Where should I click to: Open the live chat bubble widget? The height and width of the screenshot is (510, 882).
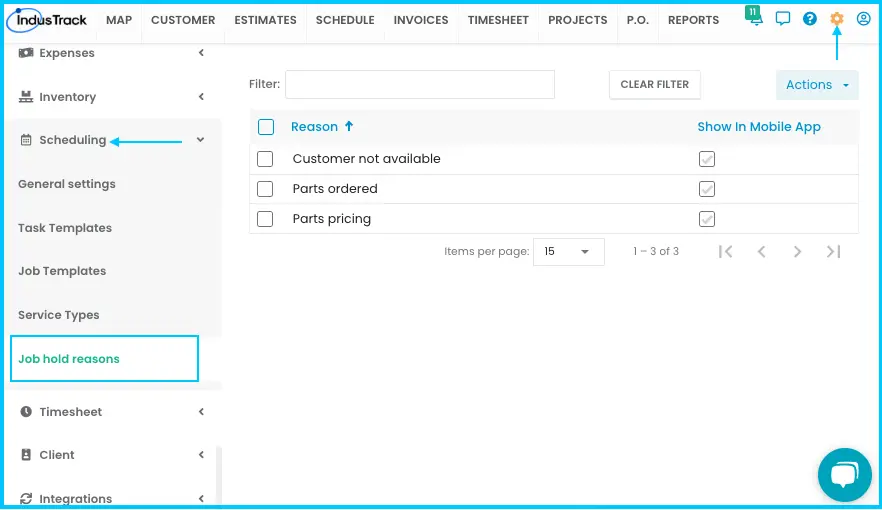(x=845, y=475)
